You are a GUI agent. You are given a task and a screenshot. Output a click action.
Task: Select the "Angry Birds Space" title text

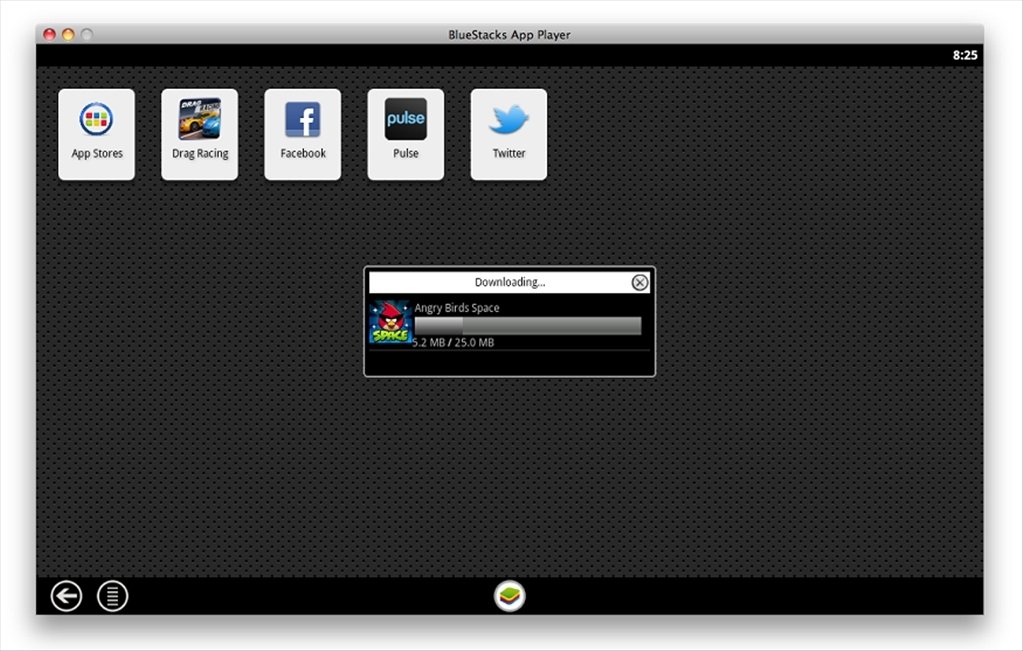(x=457, y=308)
